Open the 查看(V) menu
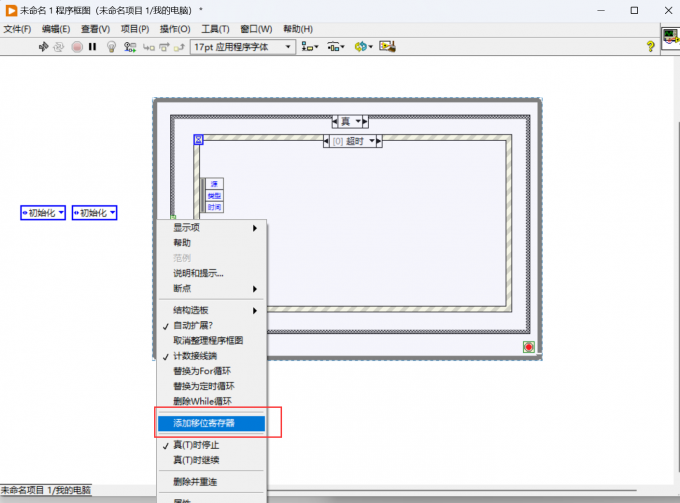Screen dimensions: 680x503 [95, 29]
